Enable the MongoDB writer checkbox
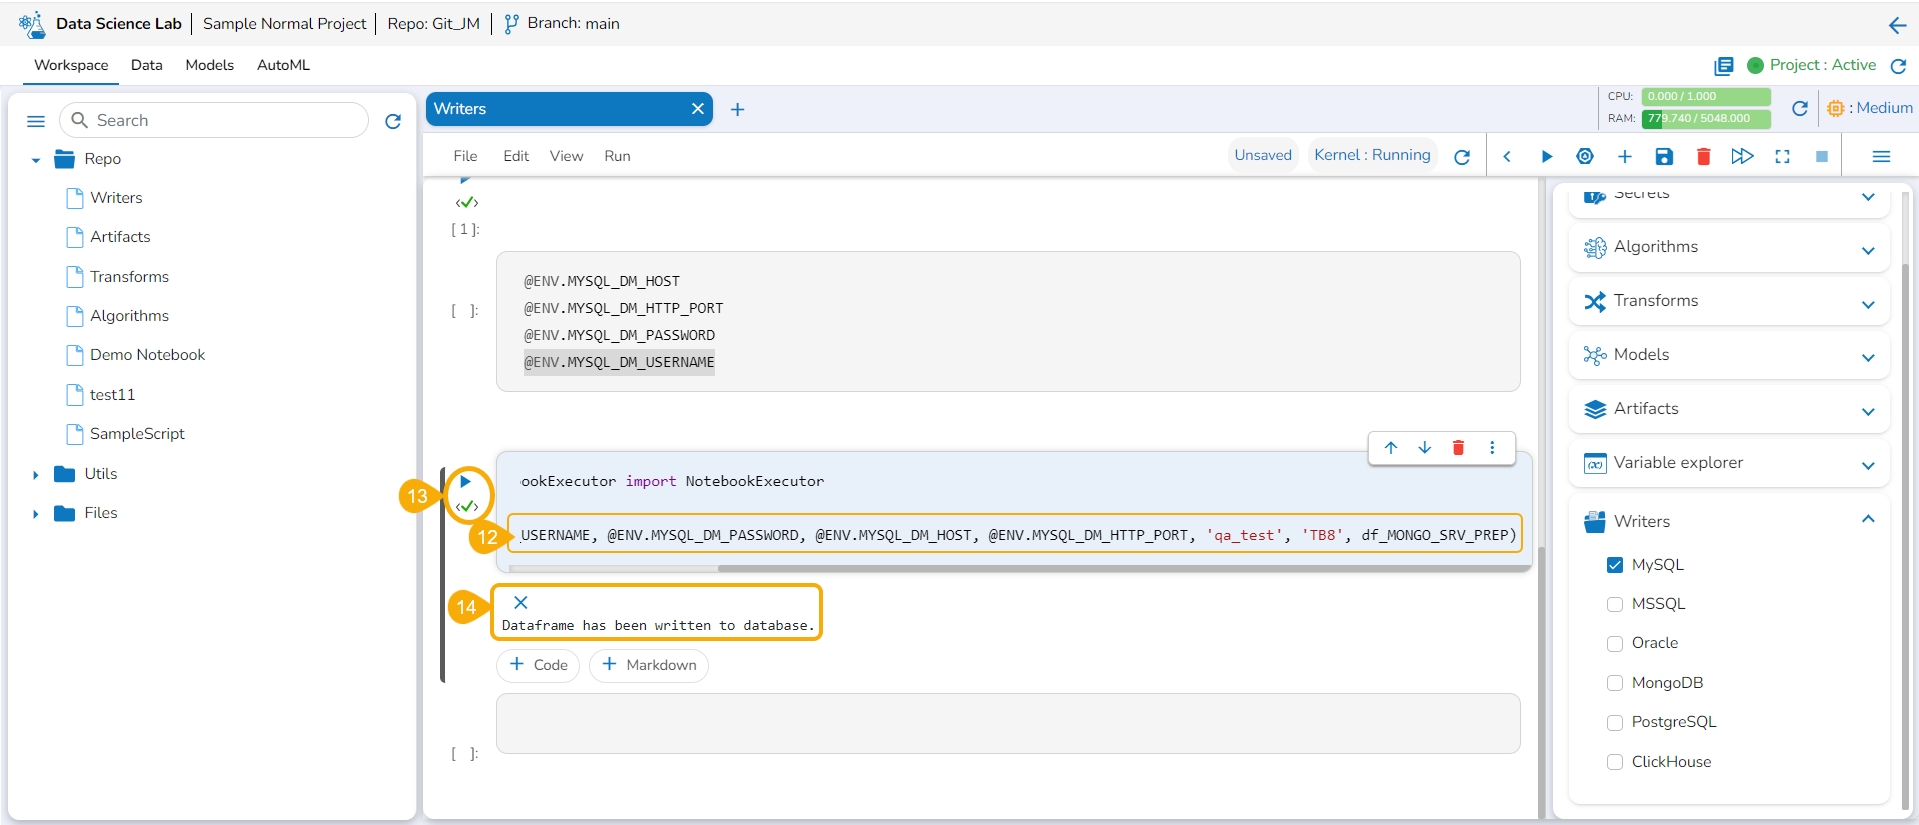Viewport: 1919px width, 825px height. click(x=1614, y=683)
